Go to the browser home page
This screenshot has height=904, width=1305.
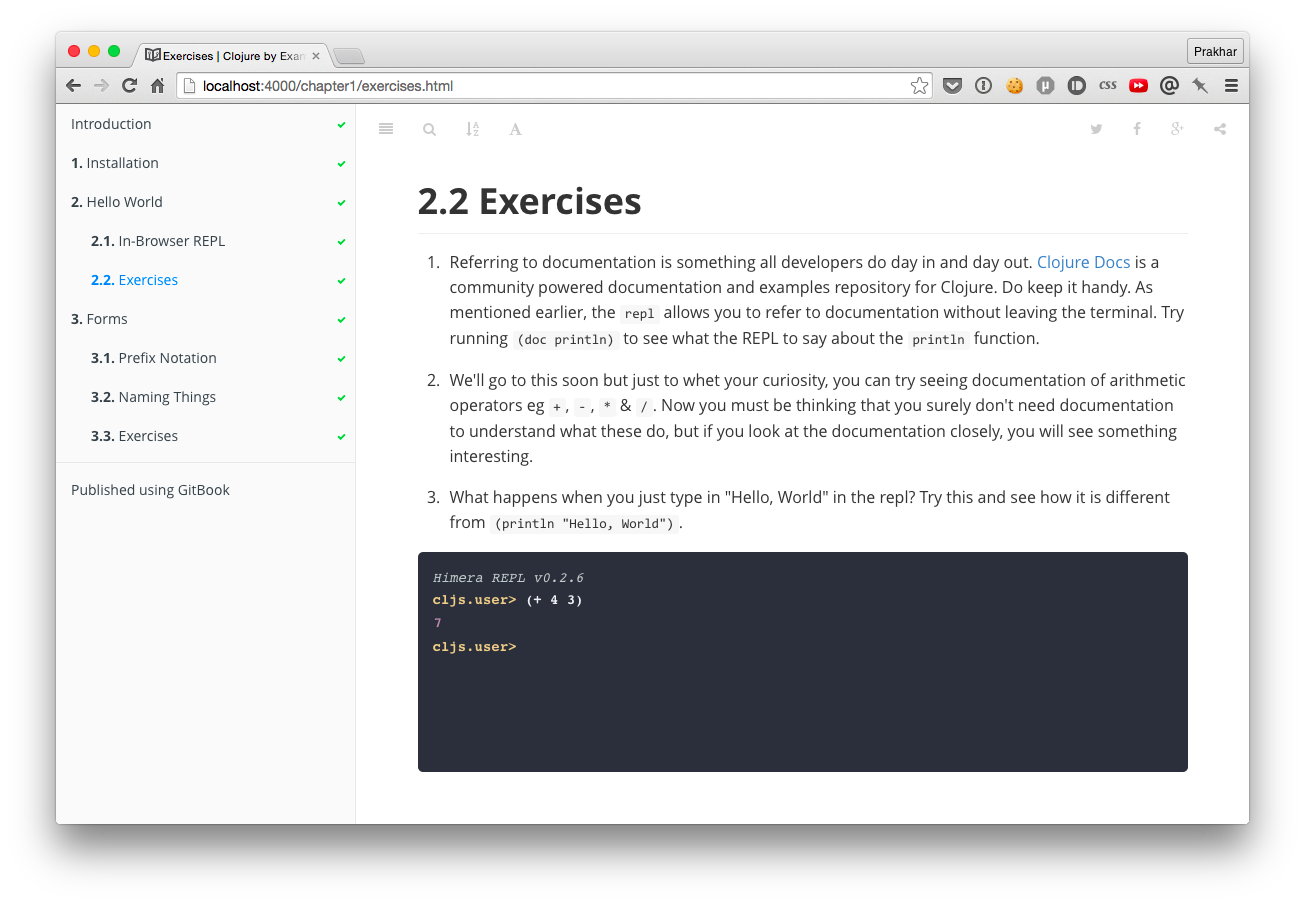(x=157, y=86)
